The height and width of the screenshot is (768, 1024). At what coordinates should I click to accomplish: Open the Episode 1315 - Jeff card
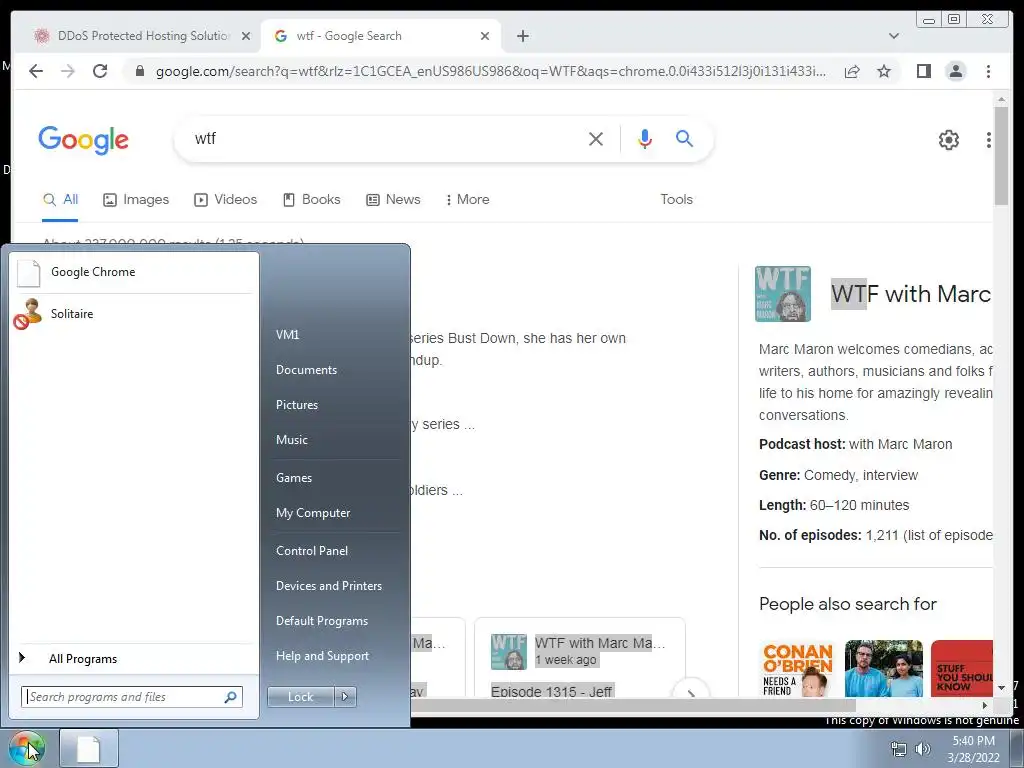579,658
